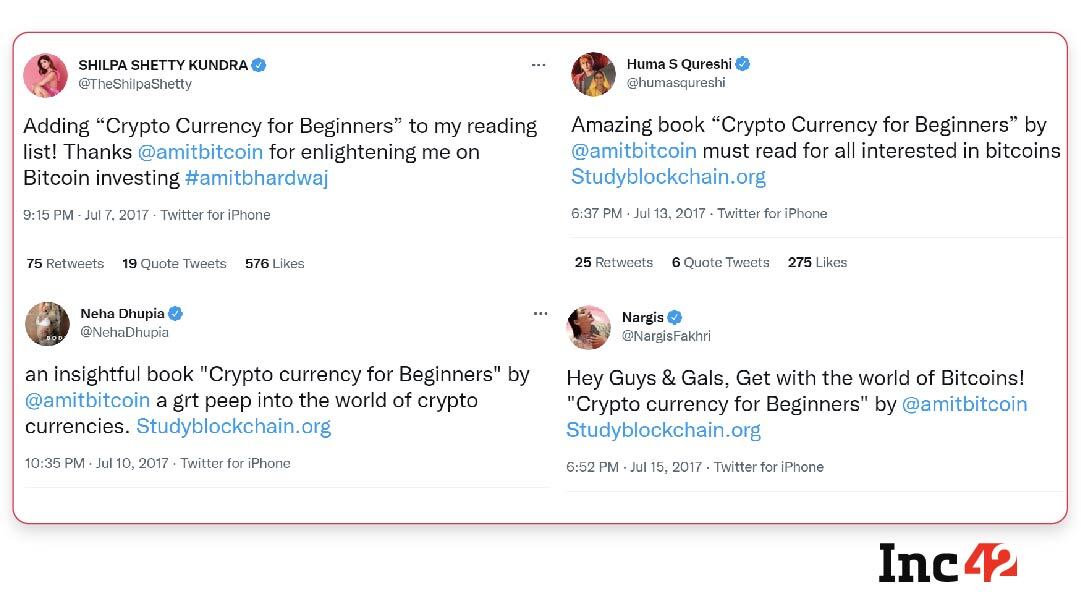Open more options menu on Neha Dhupia's tweet

coord(541,313)
